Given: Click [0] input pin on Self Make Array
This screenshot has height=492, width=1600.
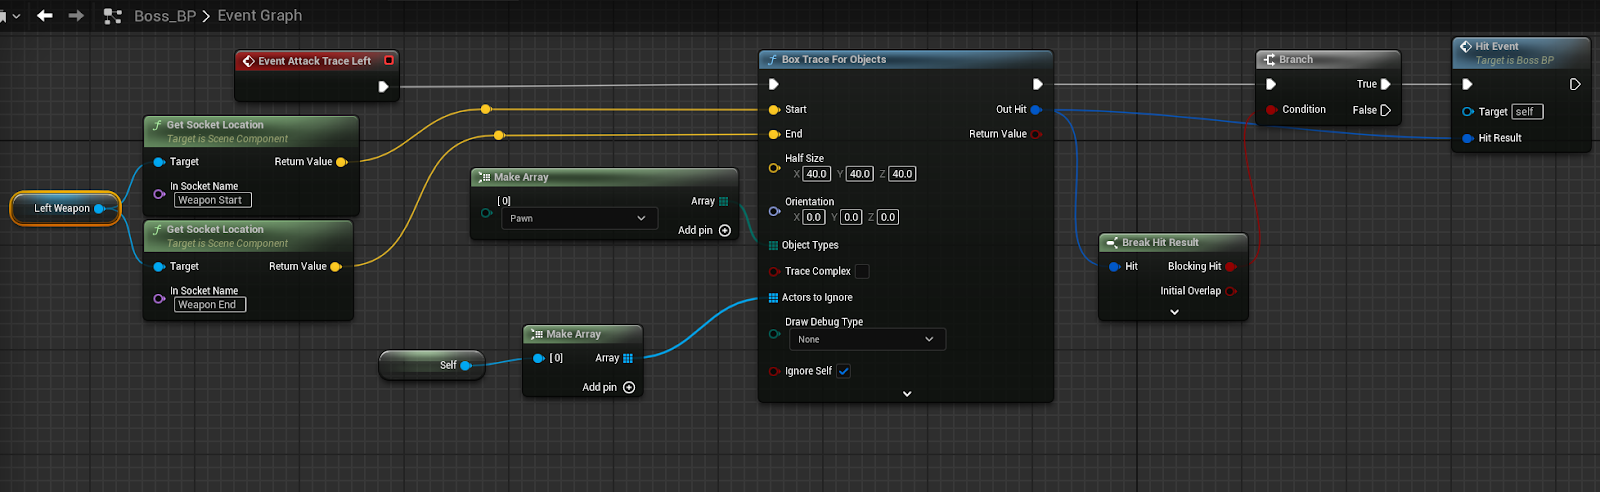Looking at the screenshot, I should point(539,358).
